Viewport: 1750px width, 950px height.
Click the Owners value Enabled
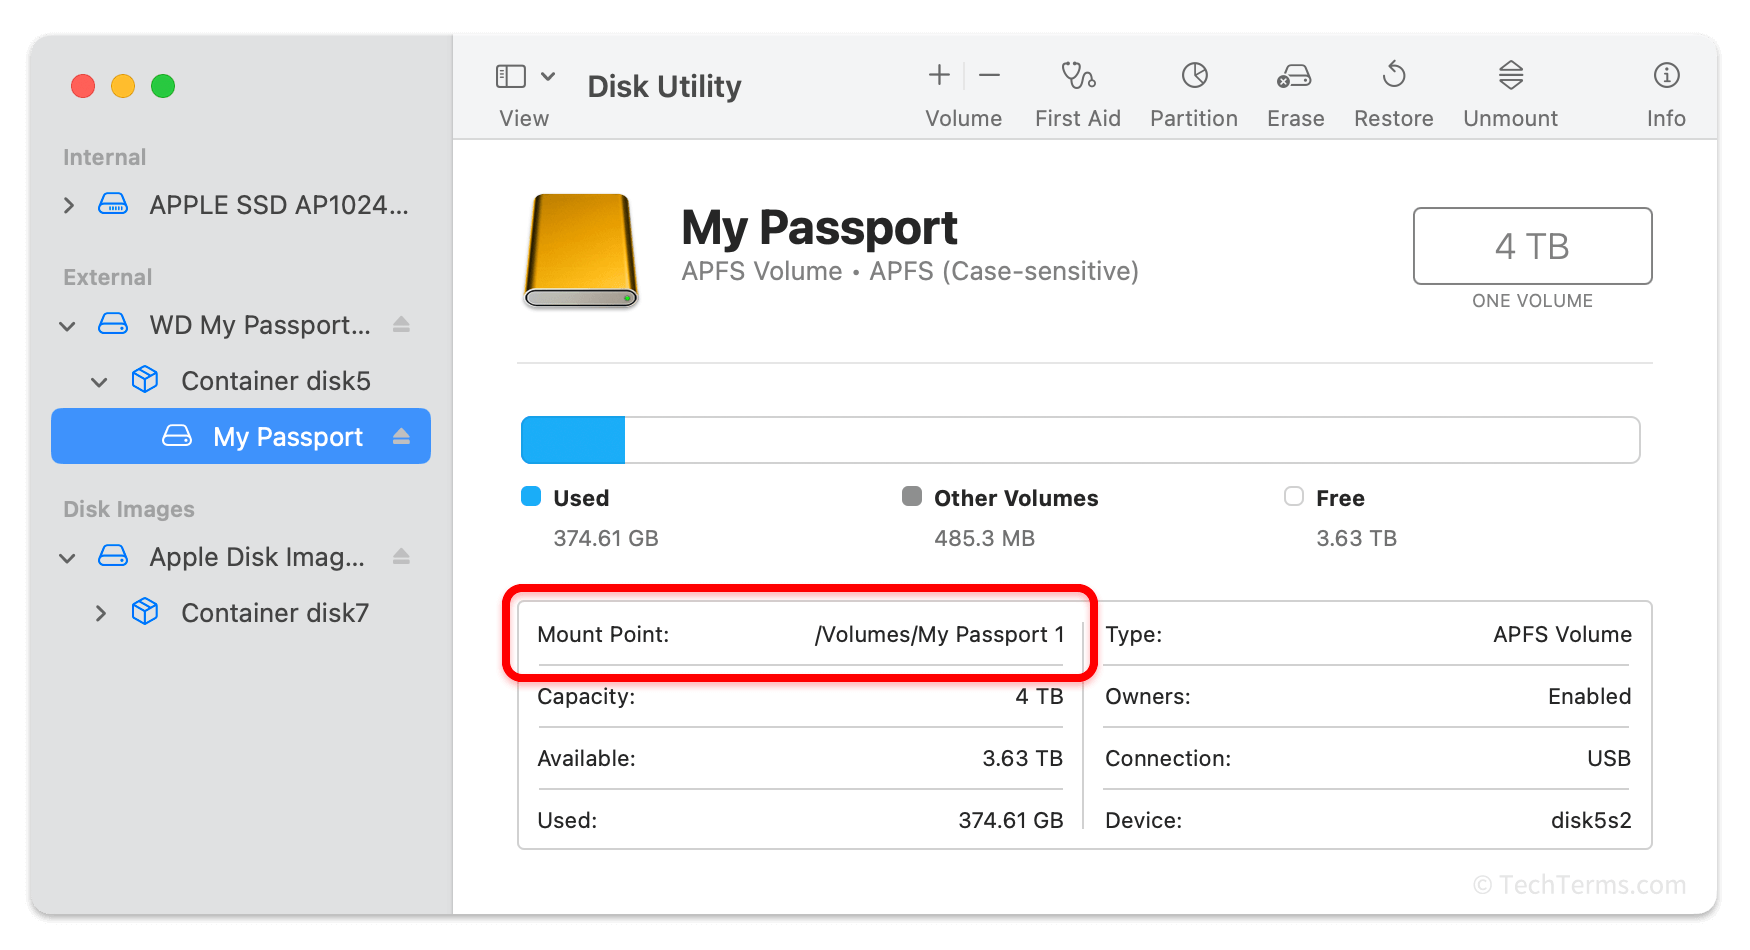coord(1589,696)
